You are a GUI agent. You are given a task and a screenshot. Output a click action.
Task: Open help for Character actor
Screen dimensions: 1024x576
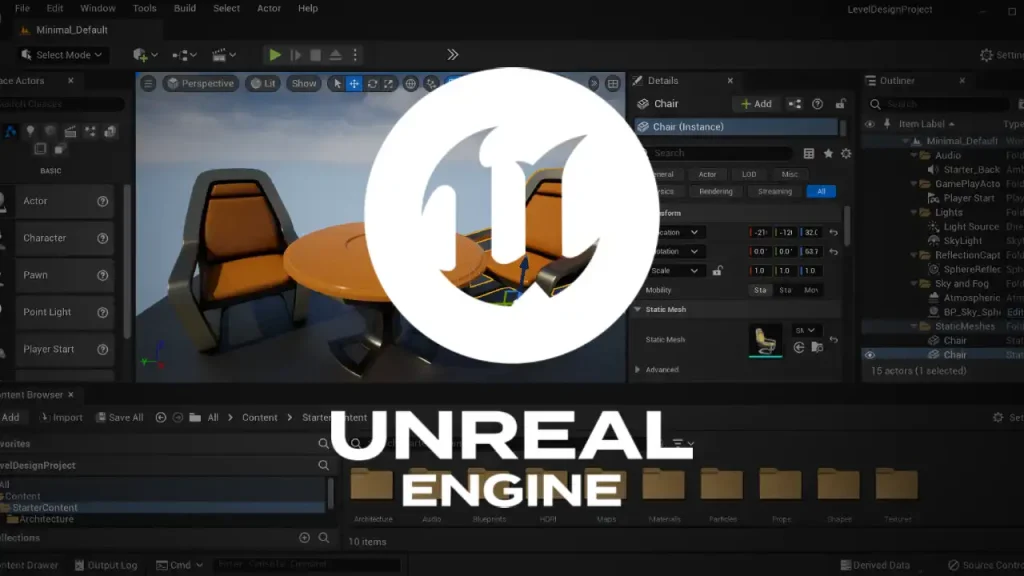103,238
